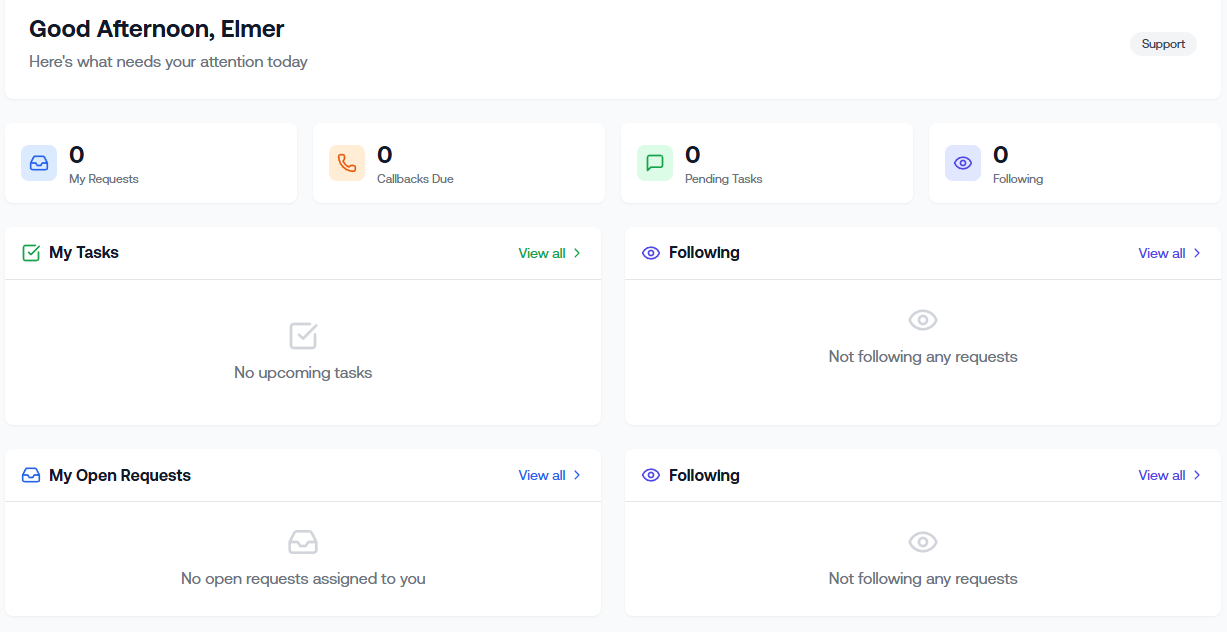
Task: Click the Callbacks Due phone icon
Action: point(347,163)
